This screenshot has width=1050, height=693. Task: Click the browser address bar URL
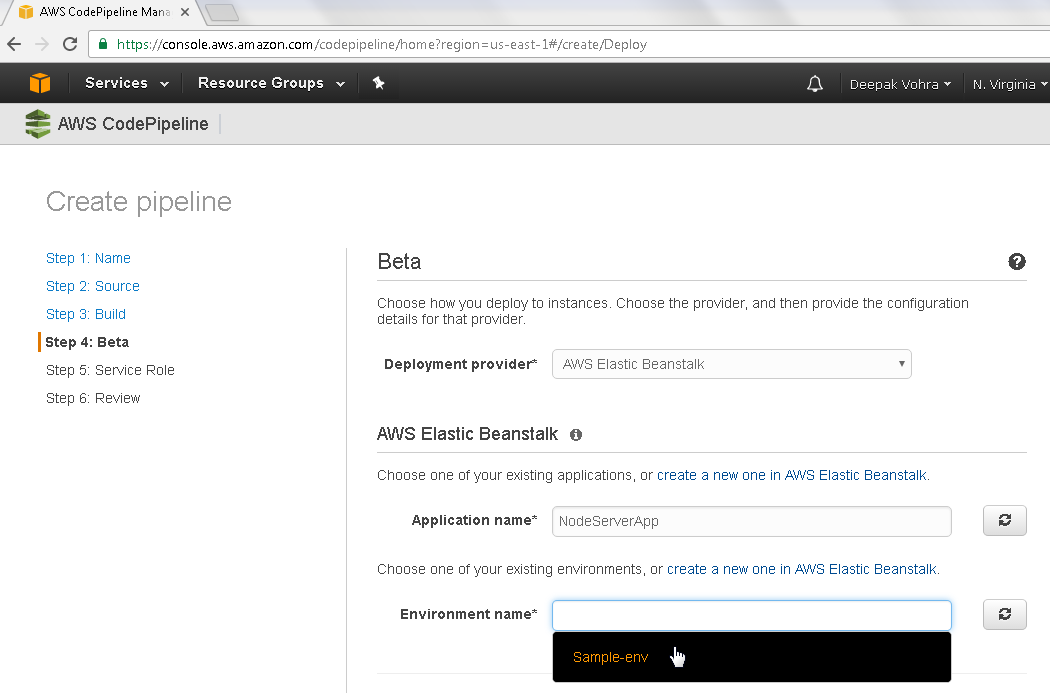382,44
